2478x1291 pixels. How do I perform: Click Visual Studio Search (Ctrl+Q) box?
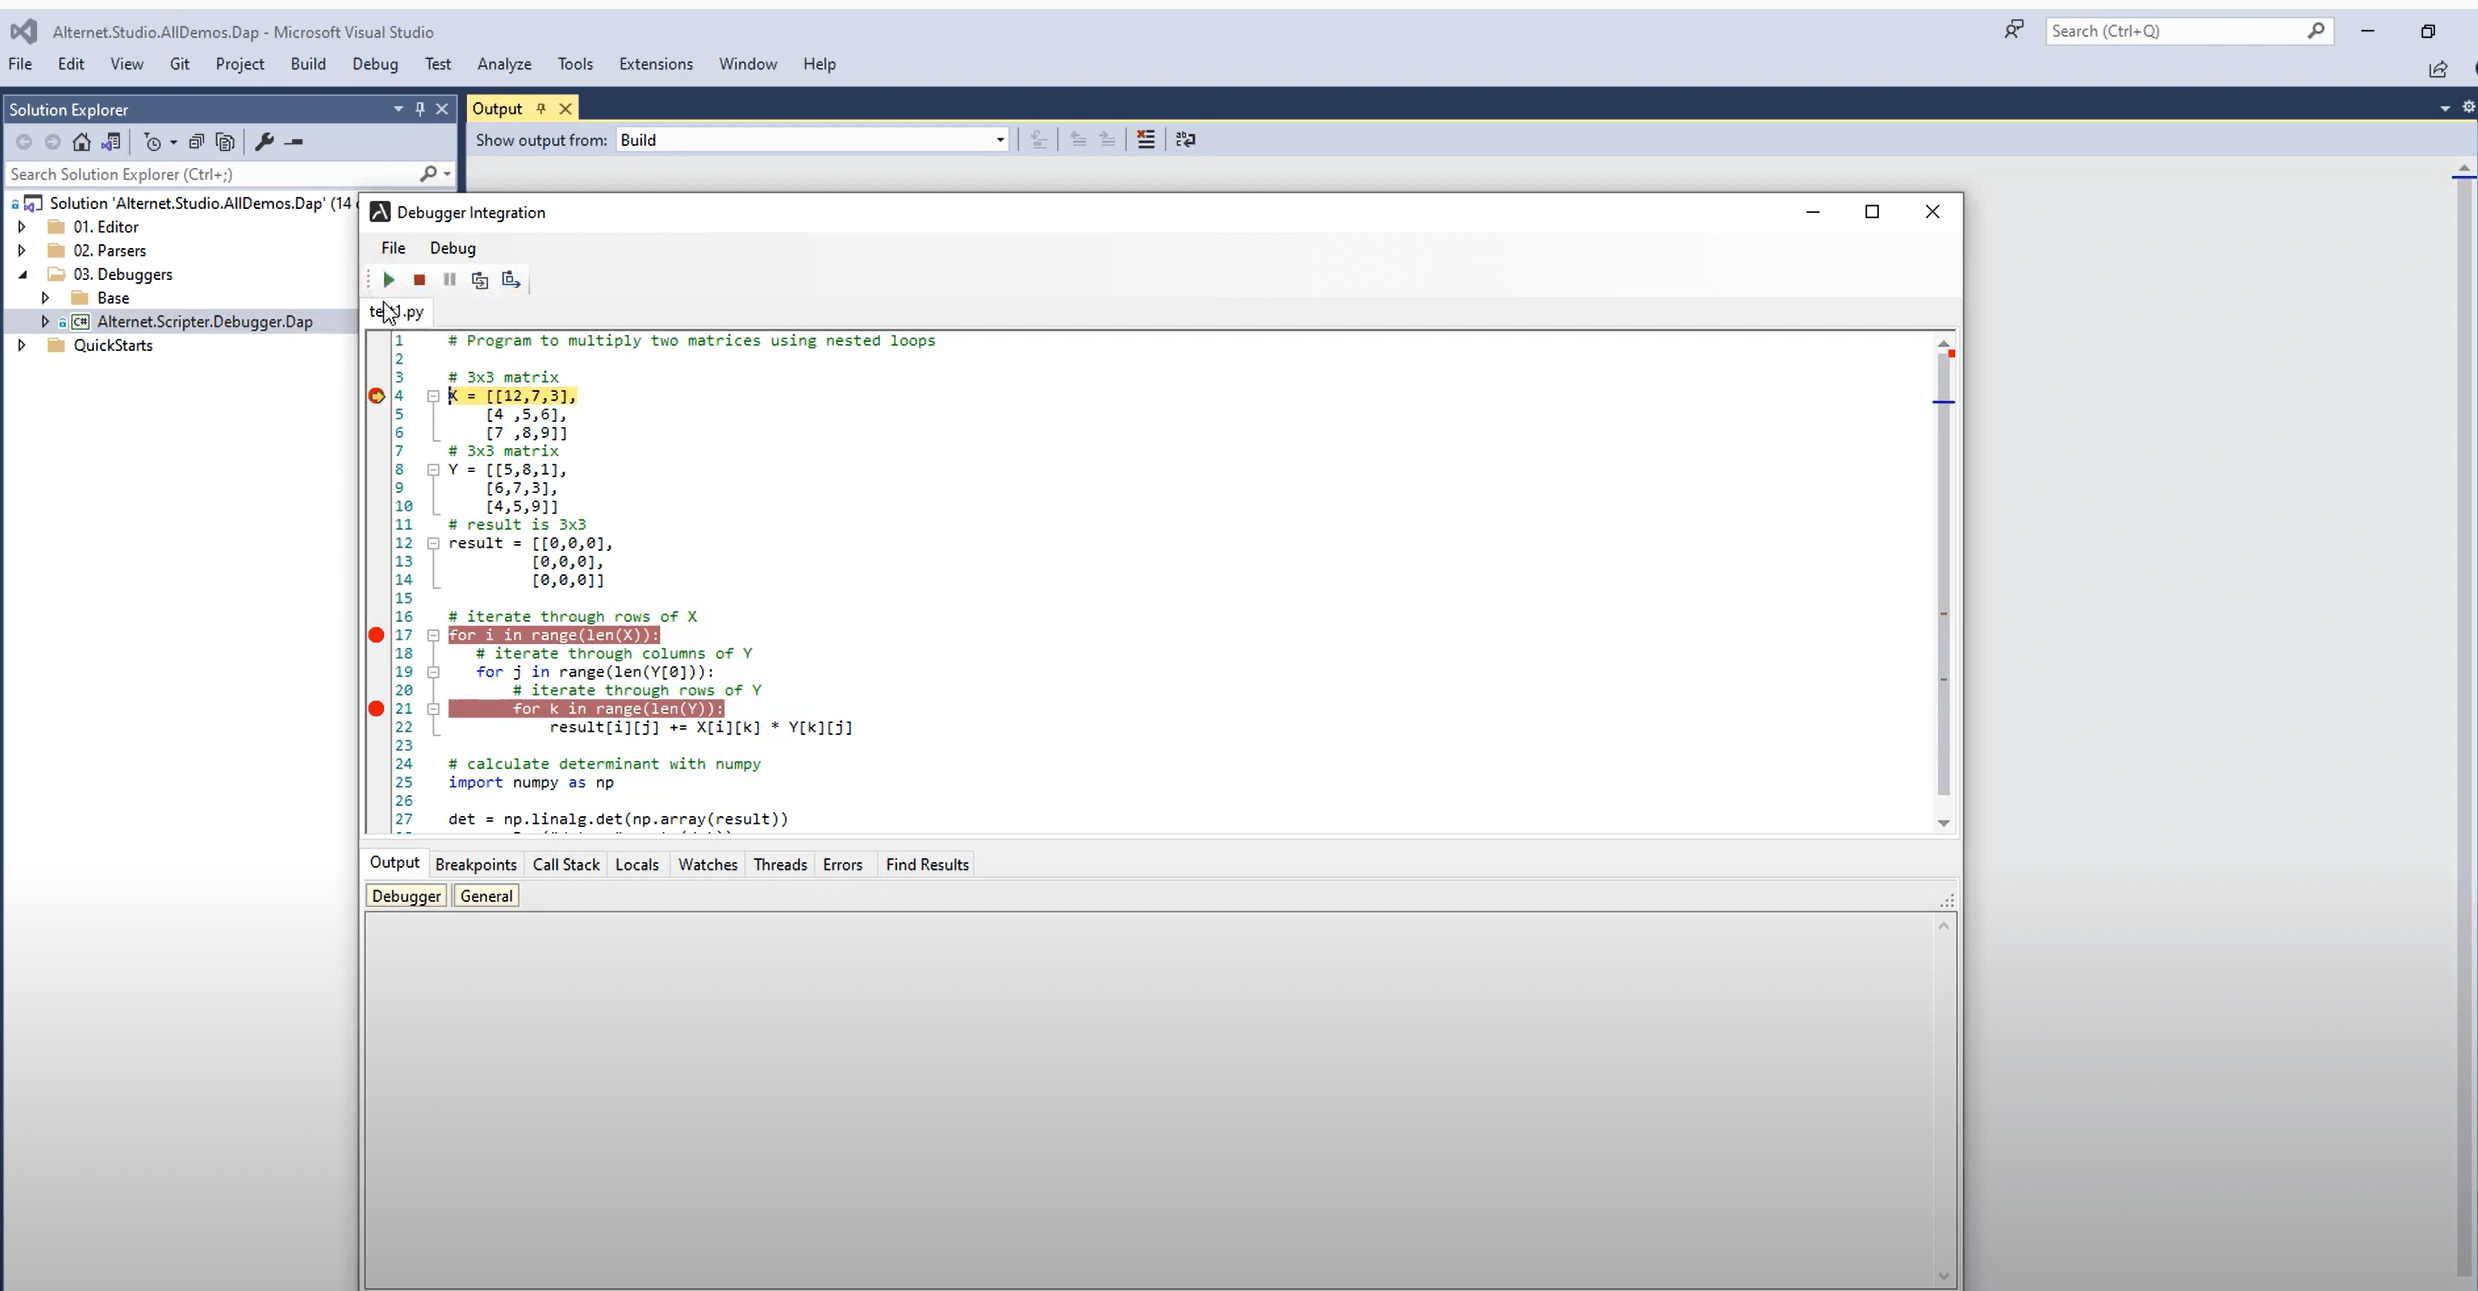coord(2189,31)
